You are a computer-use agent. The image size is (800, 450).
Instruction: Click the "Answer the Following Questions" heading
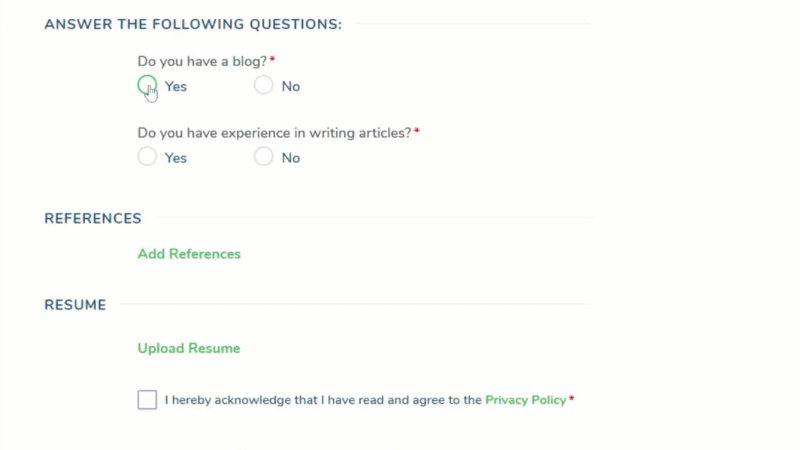193,24
